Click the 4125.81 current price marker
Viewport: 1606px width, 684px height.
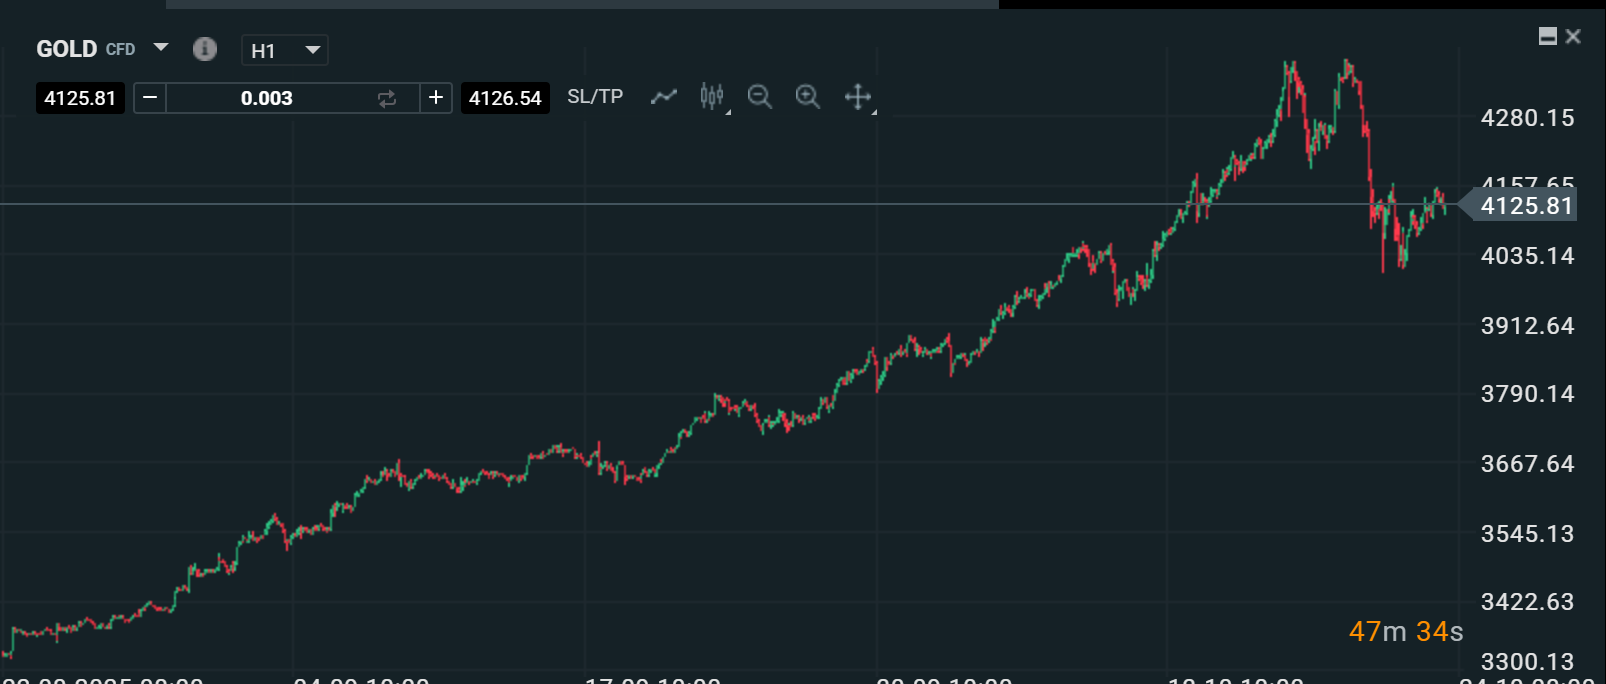(1525, 206)
